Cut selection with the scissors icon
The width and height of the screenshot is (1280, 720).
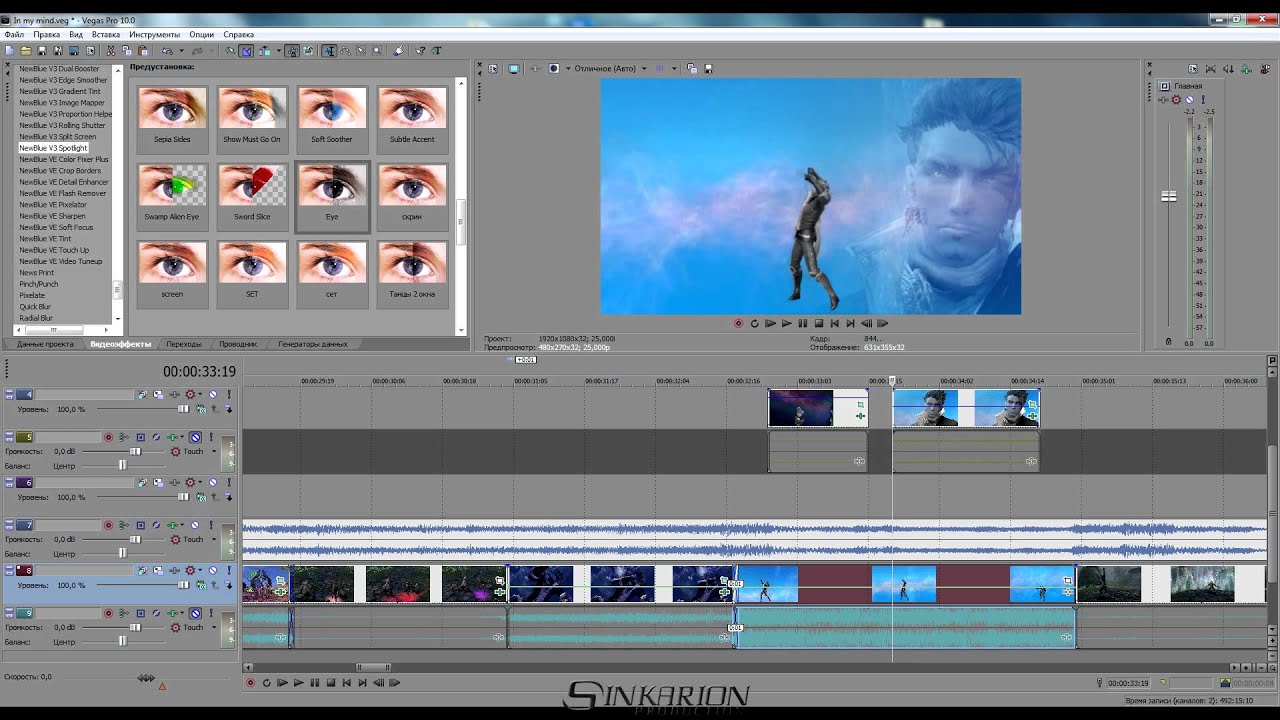point(110,50)
